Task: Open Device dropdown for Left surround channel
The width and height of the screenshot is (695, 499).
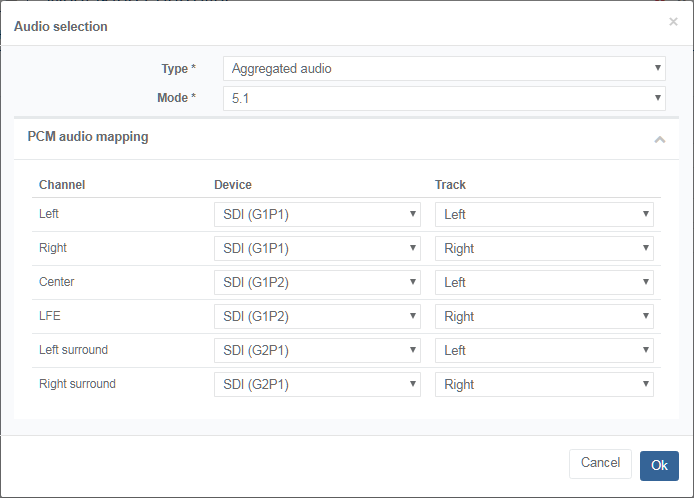Action: click(317, 350)
